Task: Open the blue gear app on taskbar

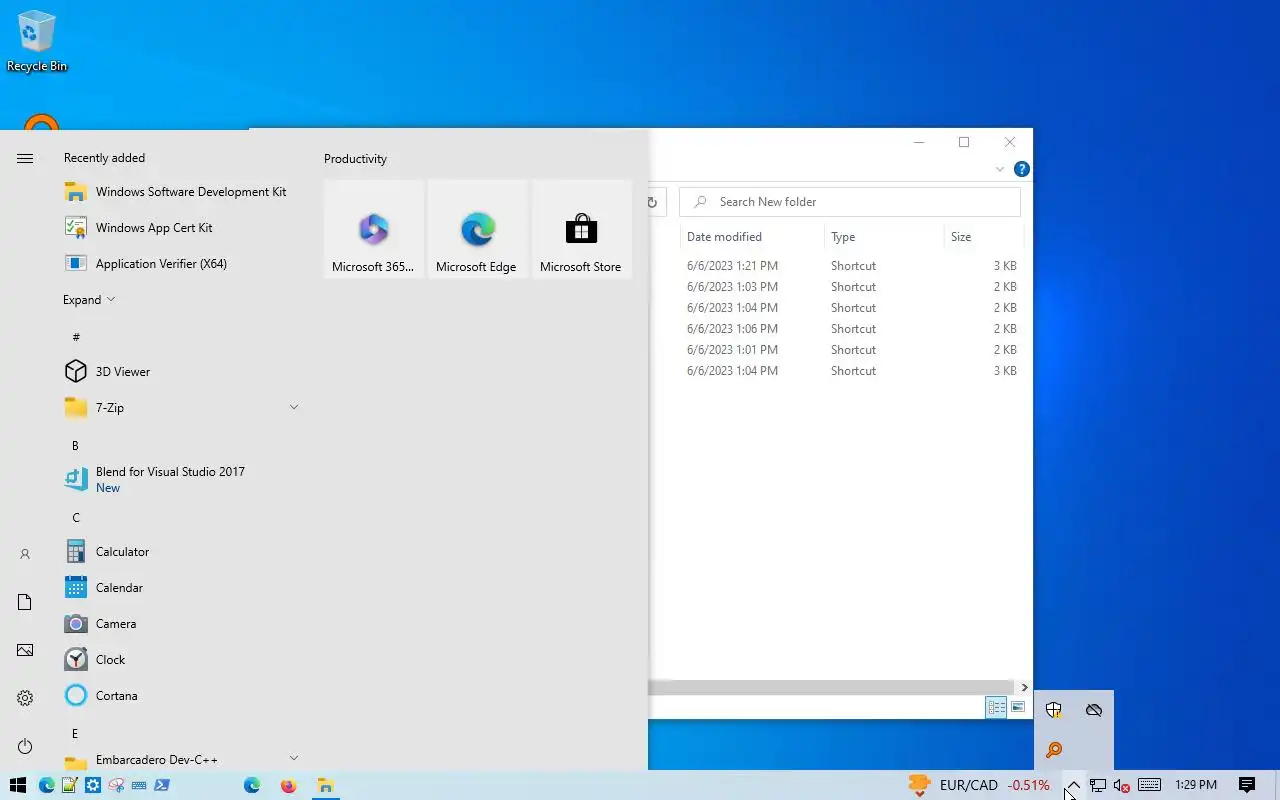Action: [92, 785]
